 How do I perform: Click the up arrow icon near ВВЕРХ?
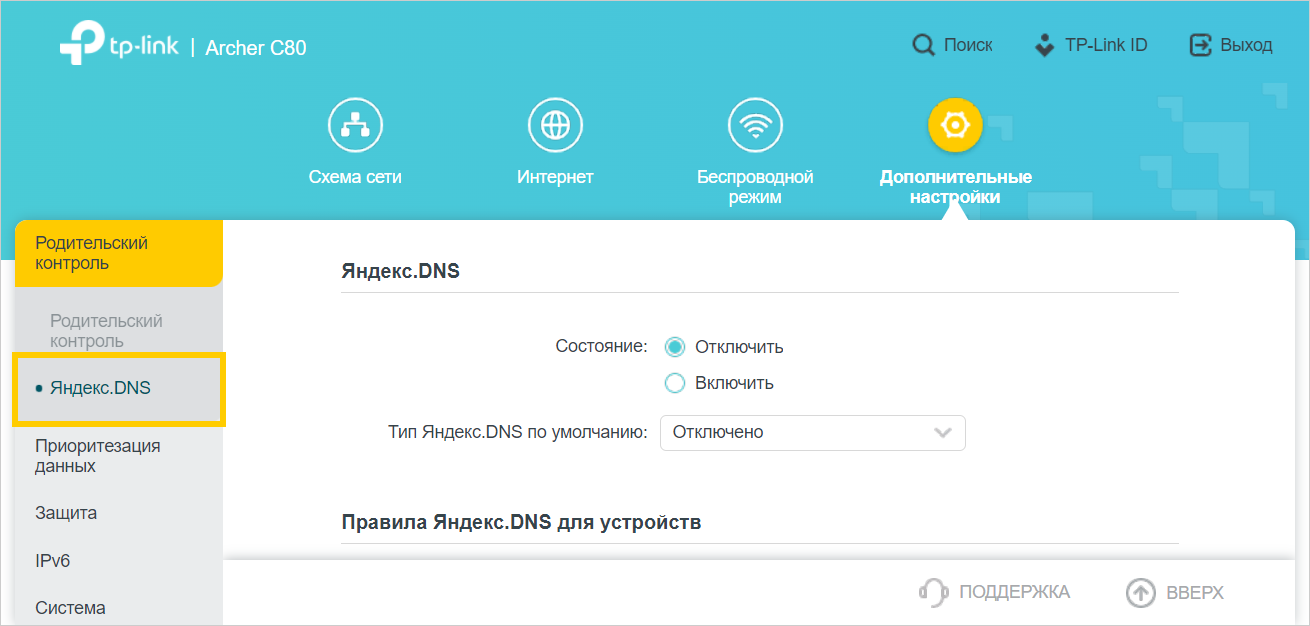[1140, 593]
